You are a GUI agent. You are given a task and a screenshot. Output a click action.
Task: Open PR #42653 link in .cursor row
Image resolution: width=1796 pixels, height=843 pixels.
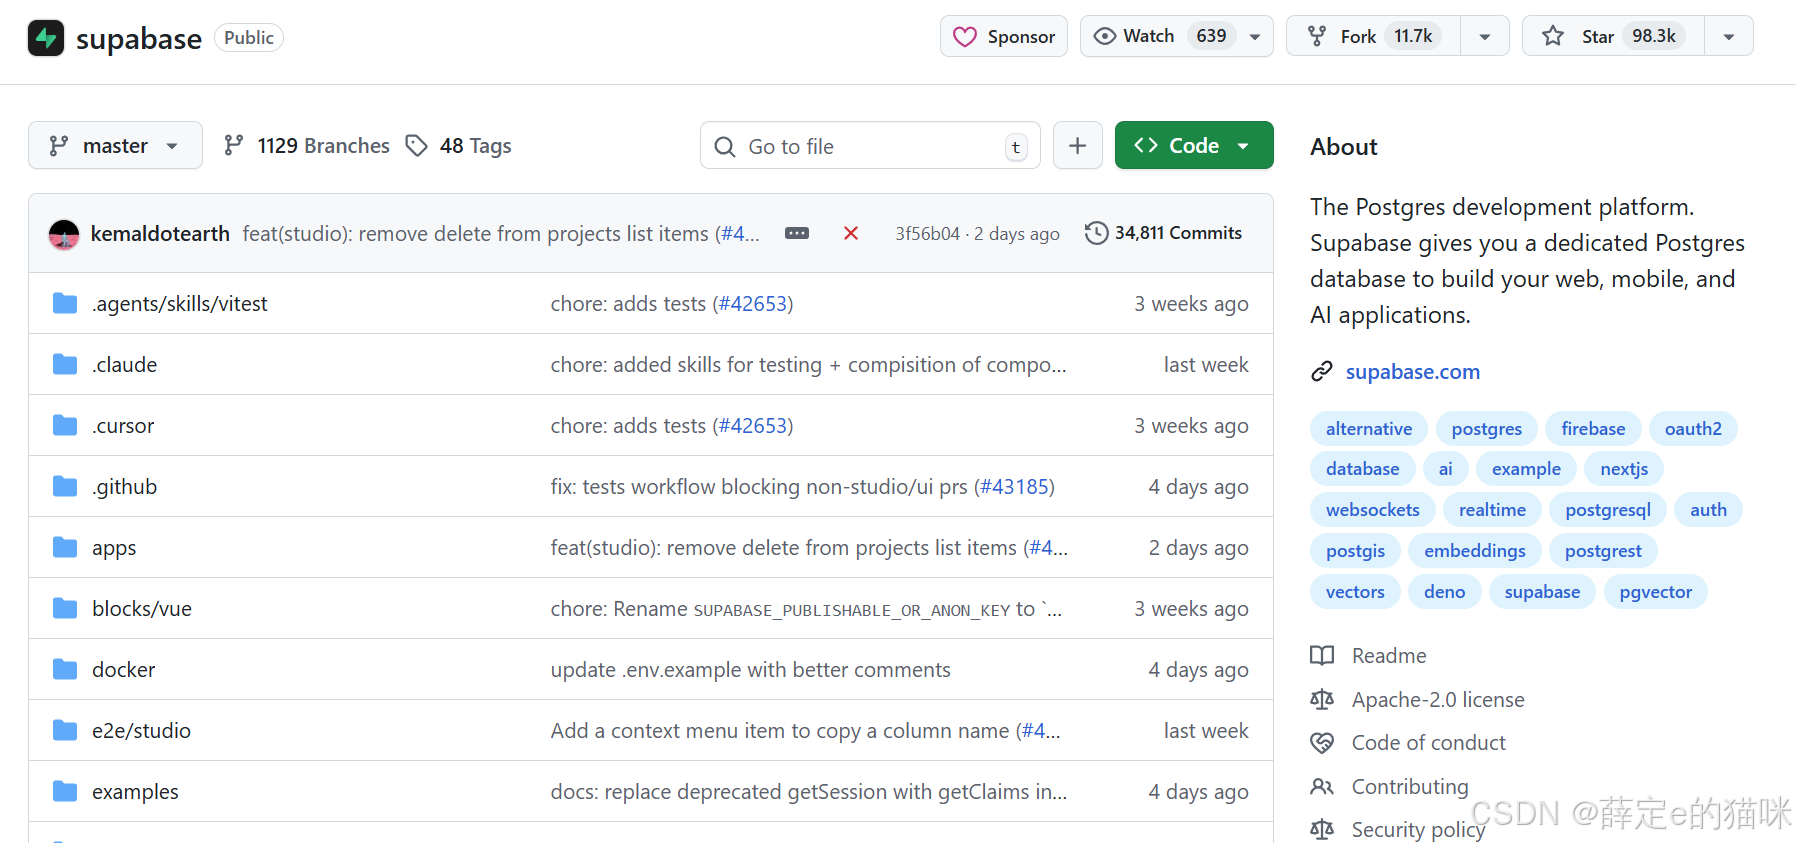pos(753,426)
